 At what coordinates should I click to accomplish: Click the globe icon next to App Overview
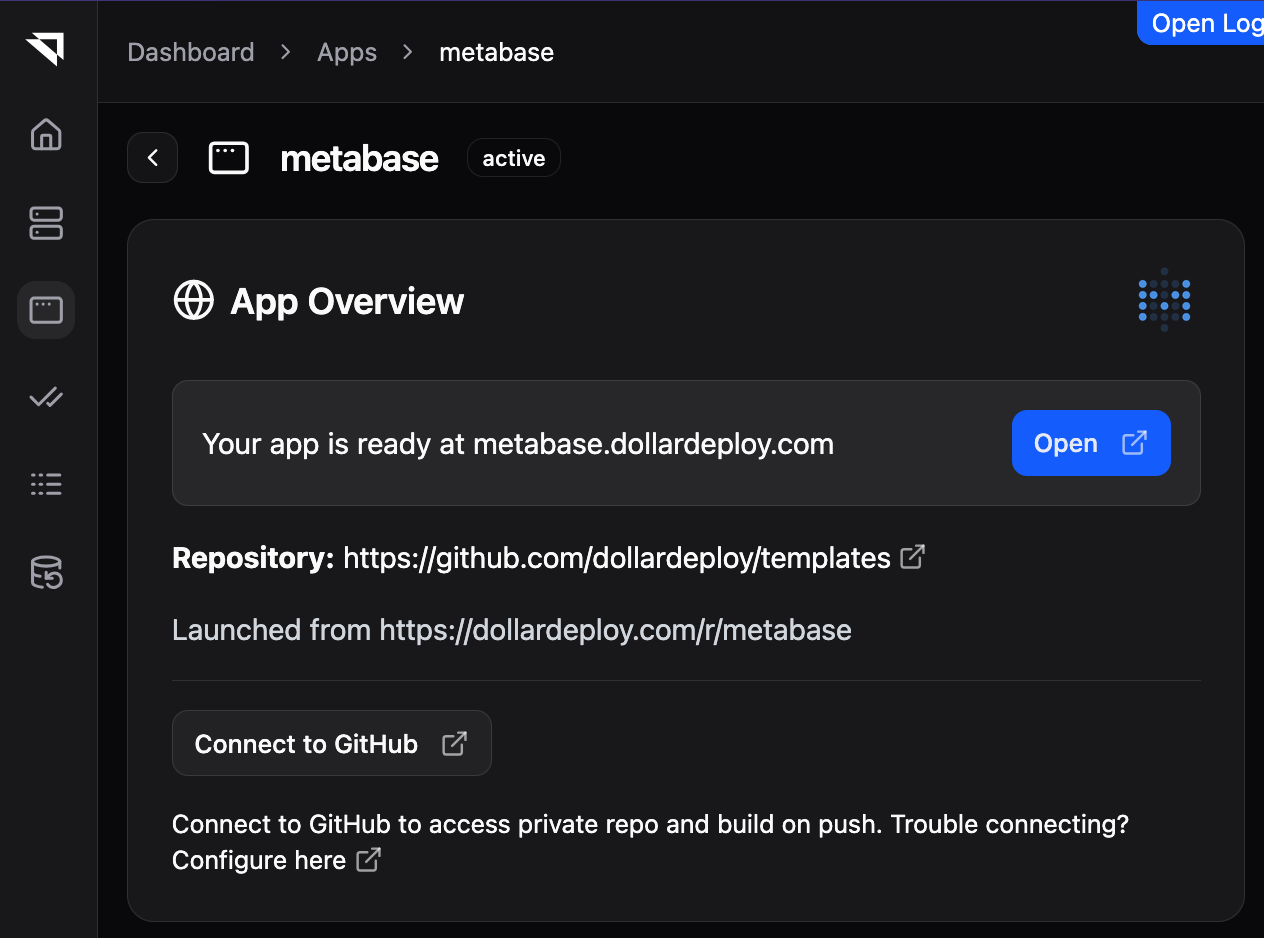pos(194,300)
